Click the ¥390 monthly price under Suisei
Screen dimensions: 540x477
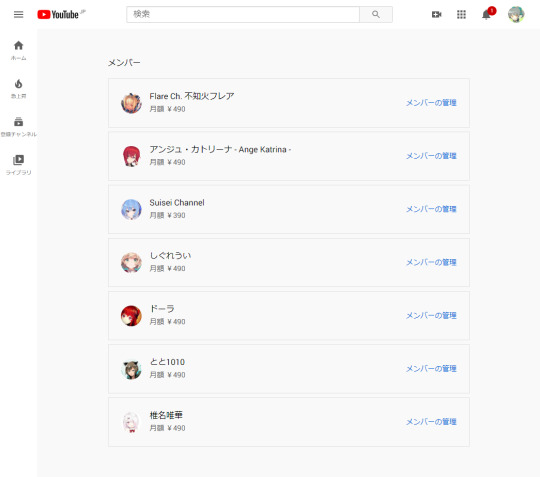pos(167,215)
